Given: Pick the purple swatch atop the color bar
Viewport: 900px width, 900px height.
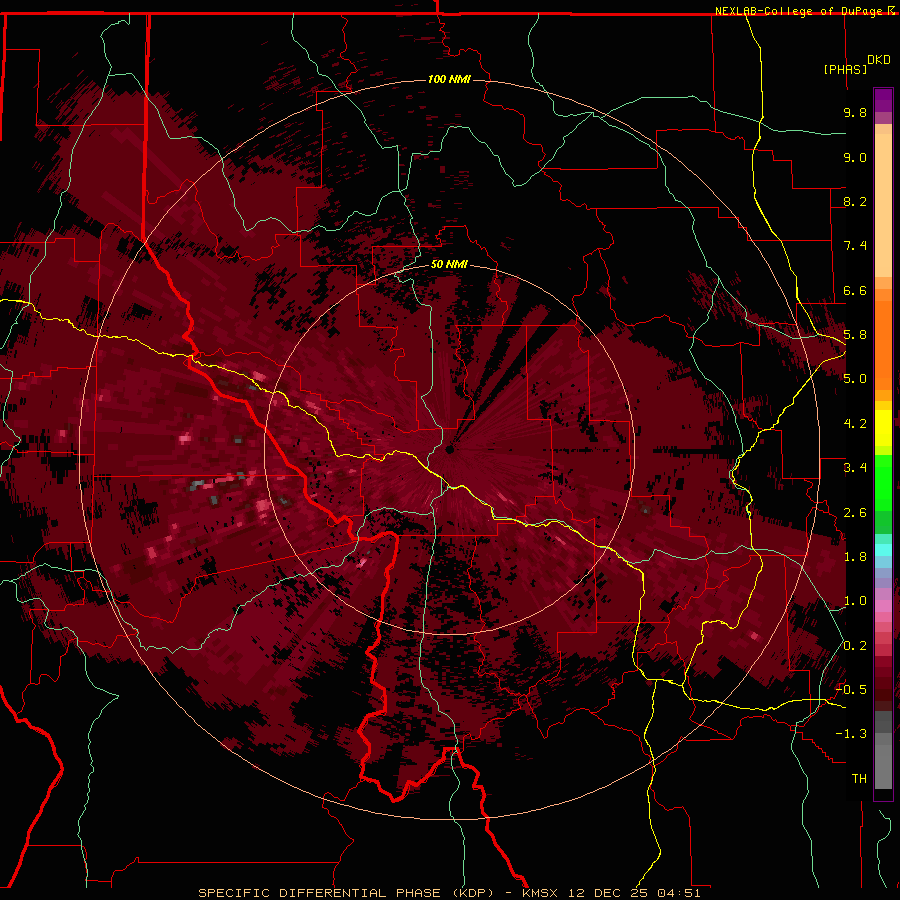Looking at the screenshot, I should click(883, 100).
